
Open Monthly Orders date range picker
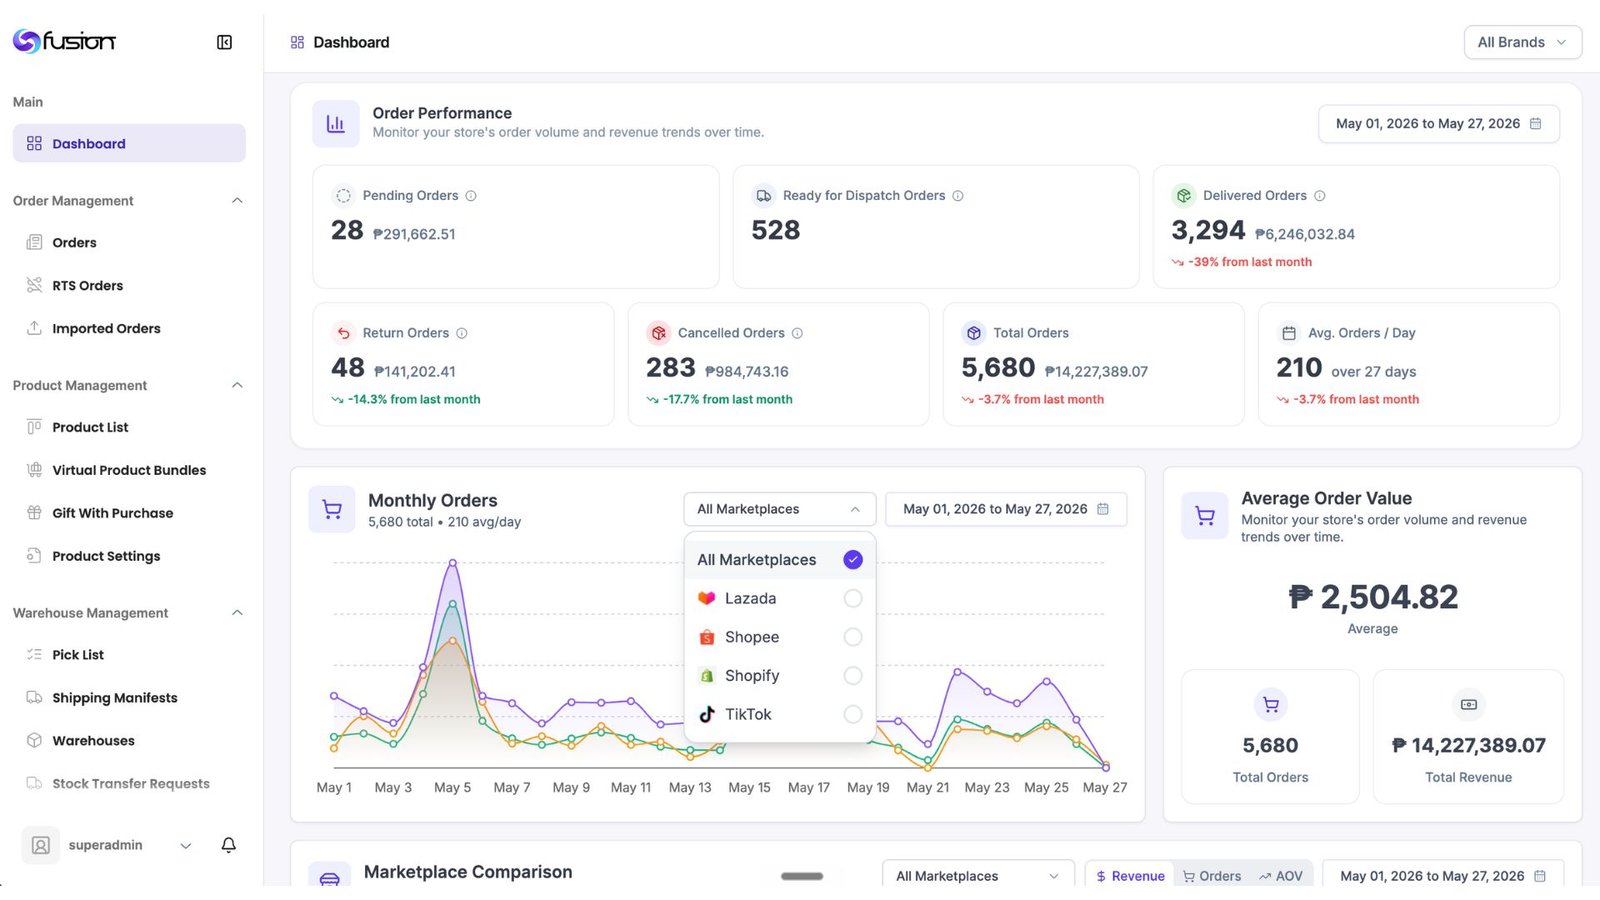tap(1006, 509)
